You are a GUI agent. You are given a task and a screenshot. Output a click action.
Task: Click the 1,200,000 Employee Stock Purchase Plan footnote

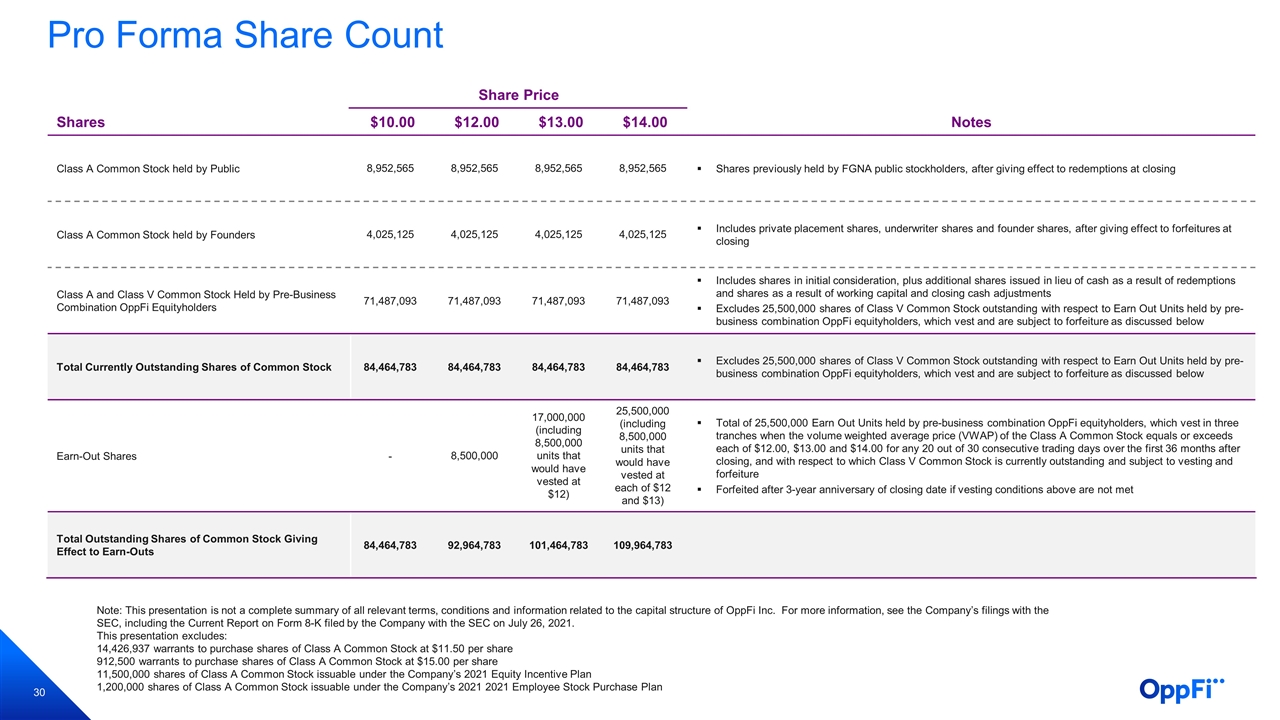click(379, 687)
